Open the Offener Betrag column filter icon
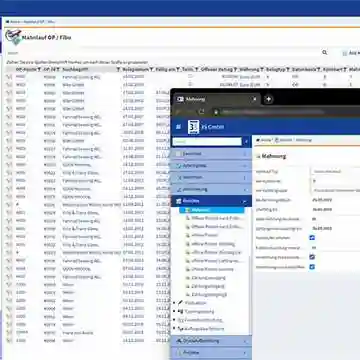The width and height of the screenshot is (360, 360). pos(235,70)
